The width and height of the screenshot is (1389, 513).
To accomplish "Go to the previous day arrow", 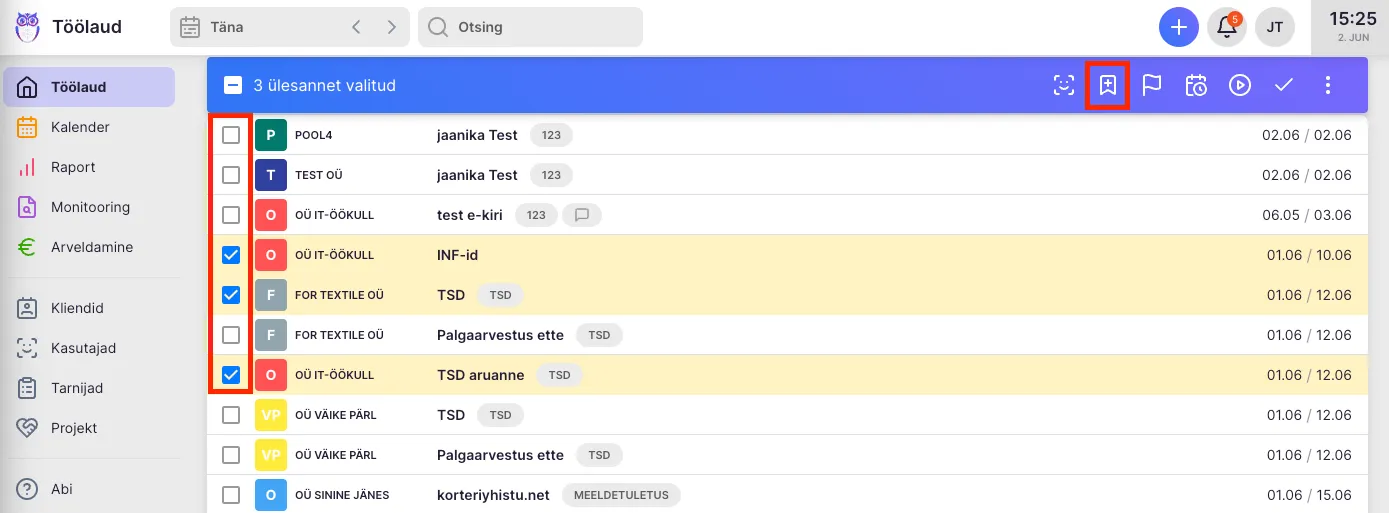I will point(356,27).
